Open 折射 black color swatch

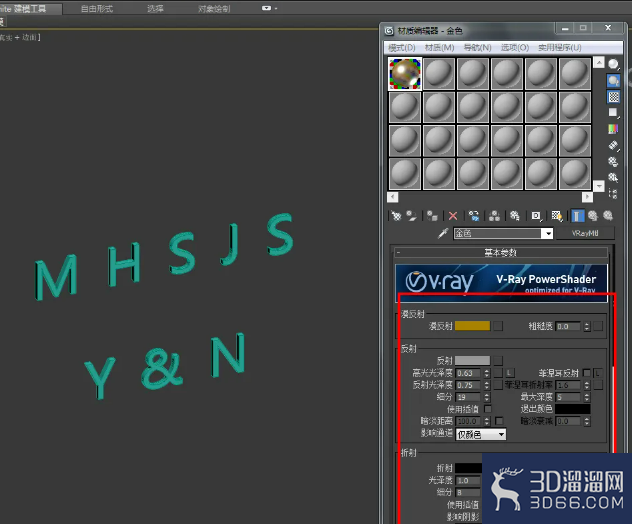[469, 468]
